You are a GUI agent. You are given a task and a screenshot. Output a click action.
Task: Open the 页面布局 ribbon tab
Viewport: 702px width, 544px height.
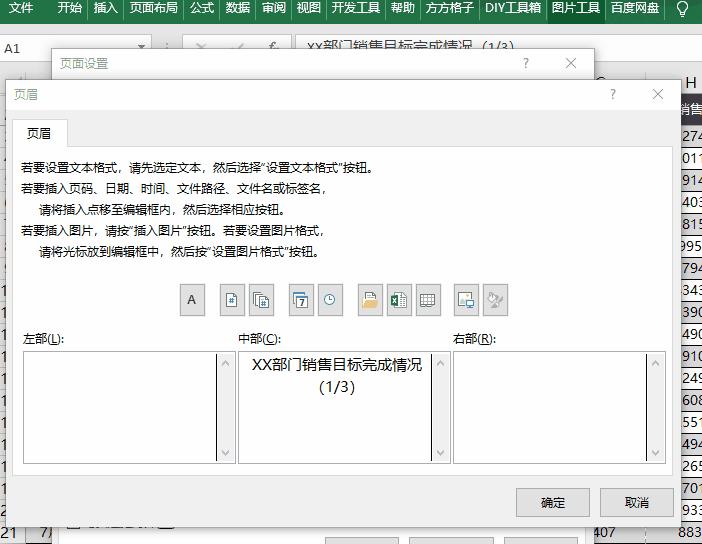(154, 8)
